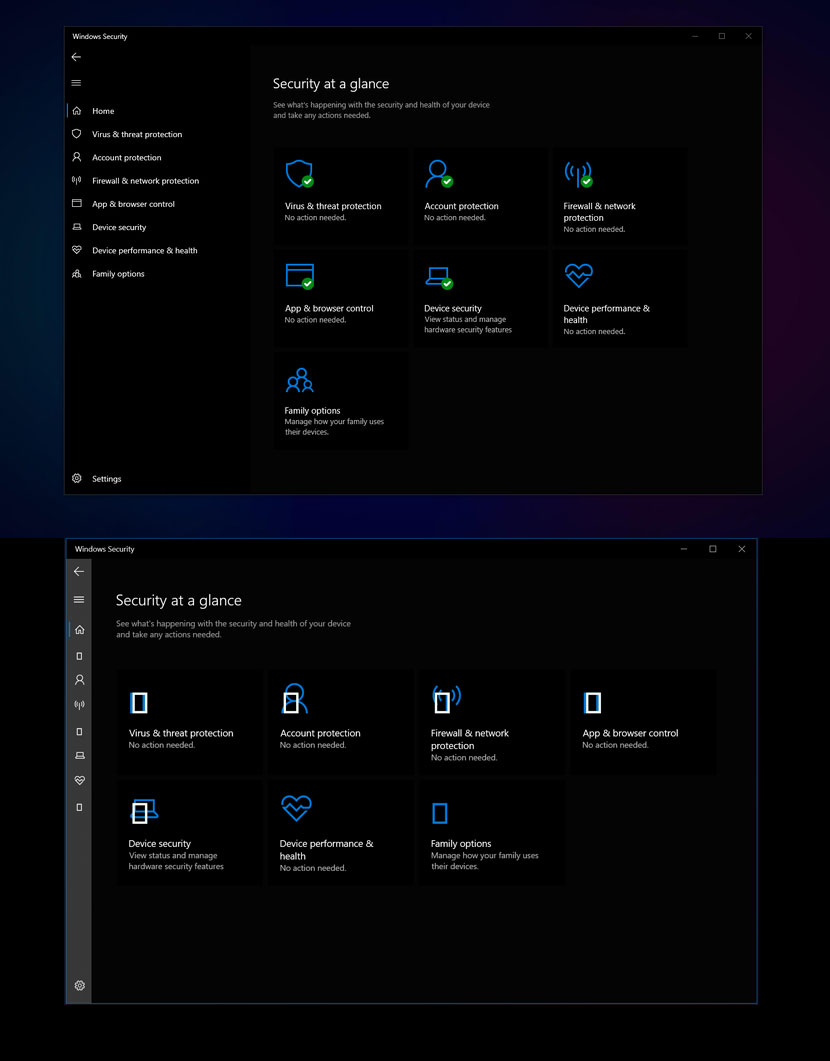Click 'Security at a glance' heading, lower window
The width and height of the screenshot is (830, 1061).
point(179,600)
